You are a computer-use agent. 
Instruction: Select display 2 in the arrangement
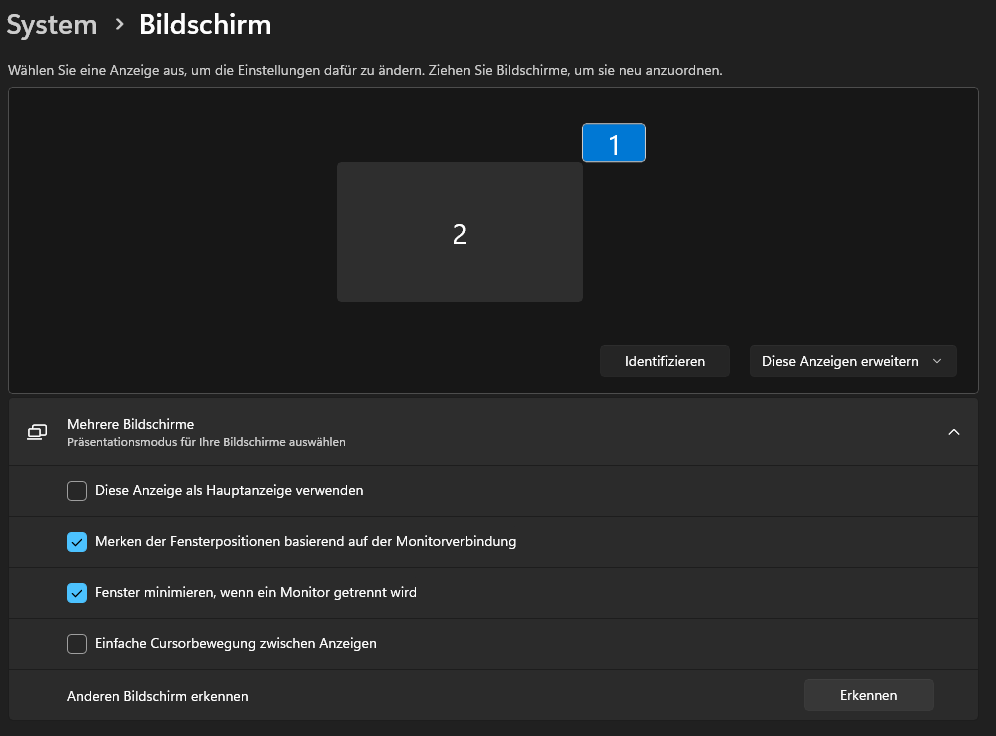pos(460,232)
